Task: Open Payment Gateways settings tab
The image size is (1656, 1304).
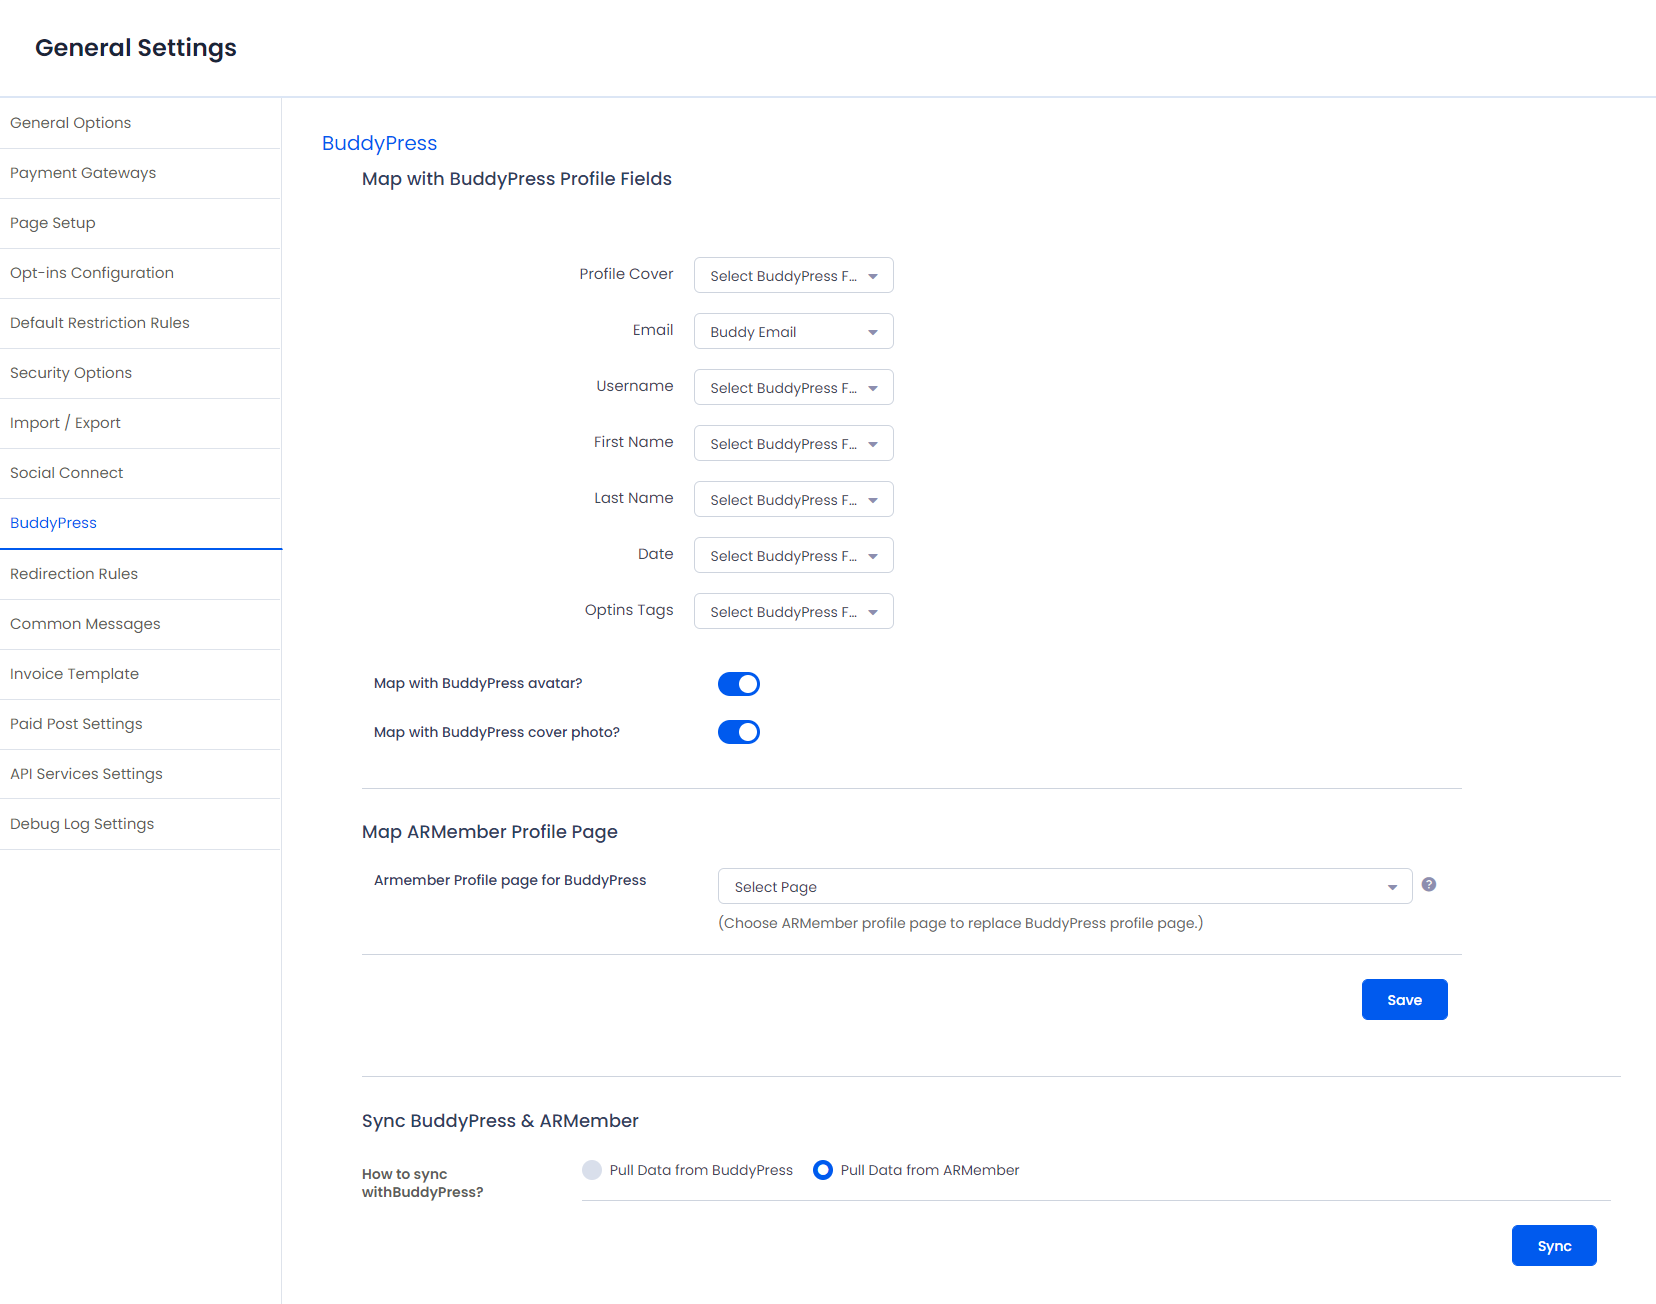Action: point(140,173)
